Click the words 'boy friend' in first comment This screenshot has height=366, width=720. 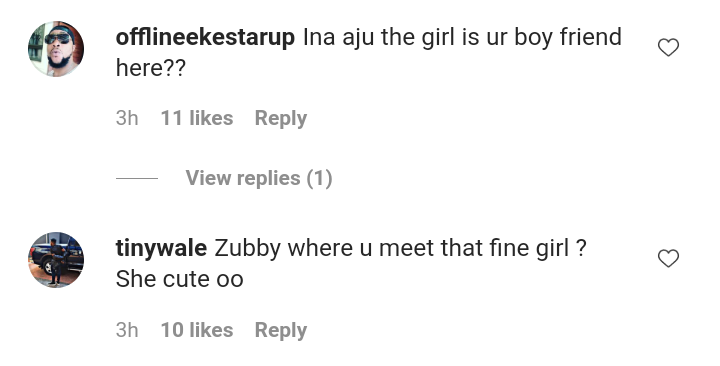568,37
